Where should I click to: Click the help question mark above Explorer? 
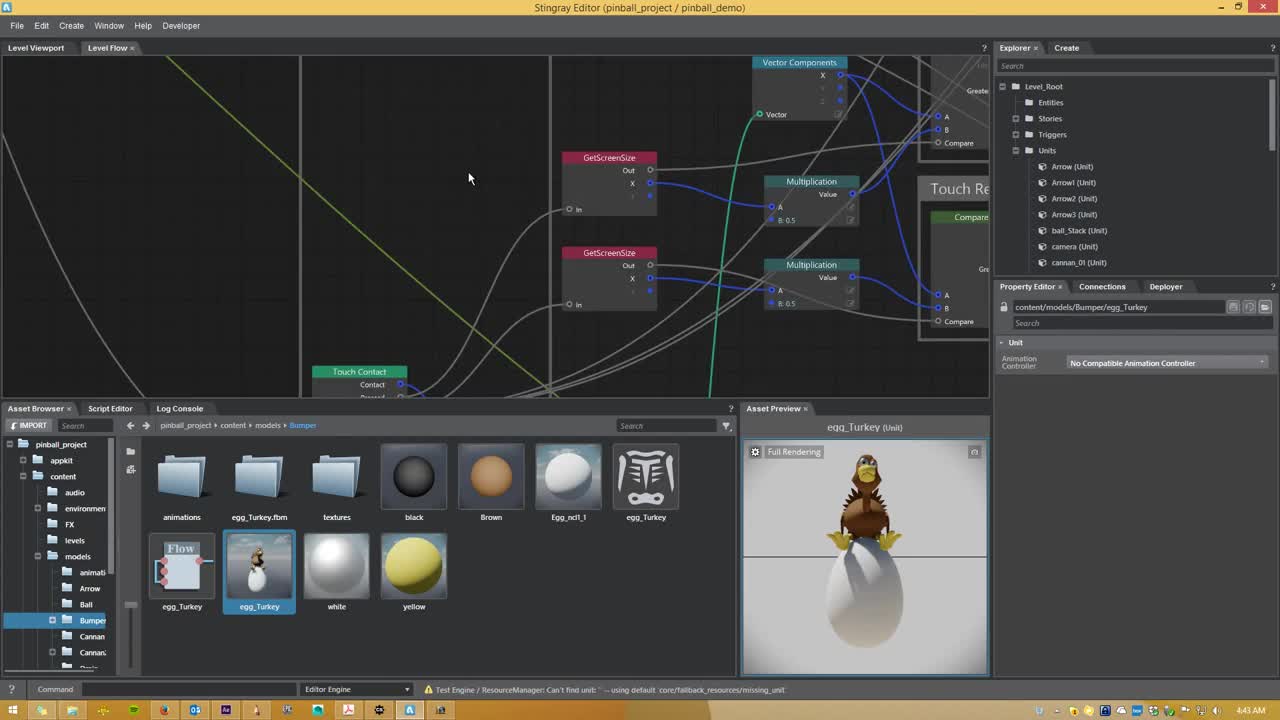(1272, 47)
